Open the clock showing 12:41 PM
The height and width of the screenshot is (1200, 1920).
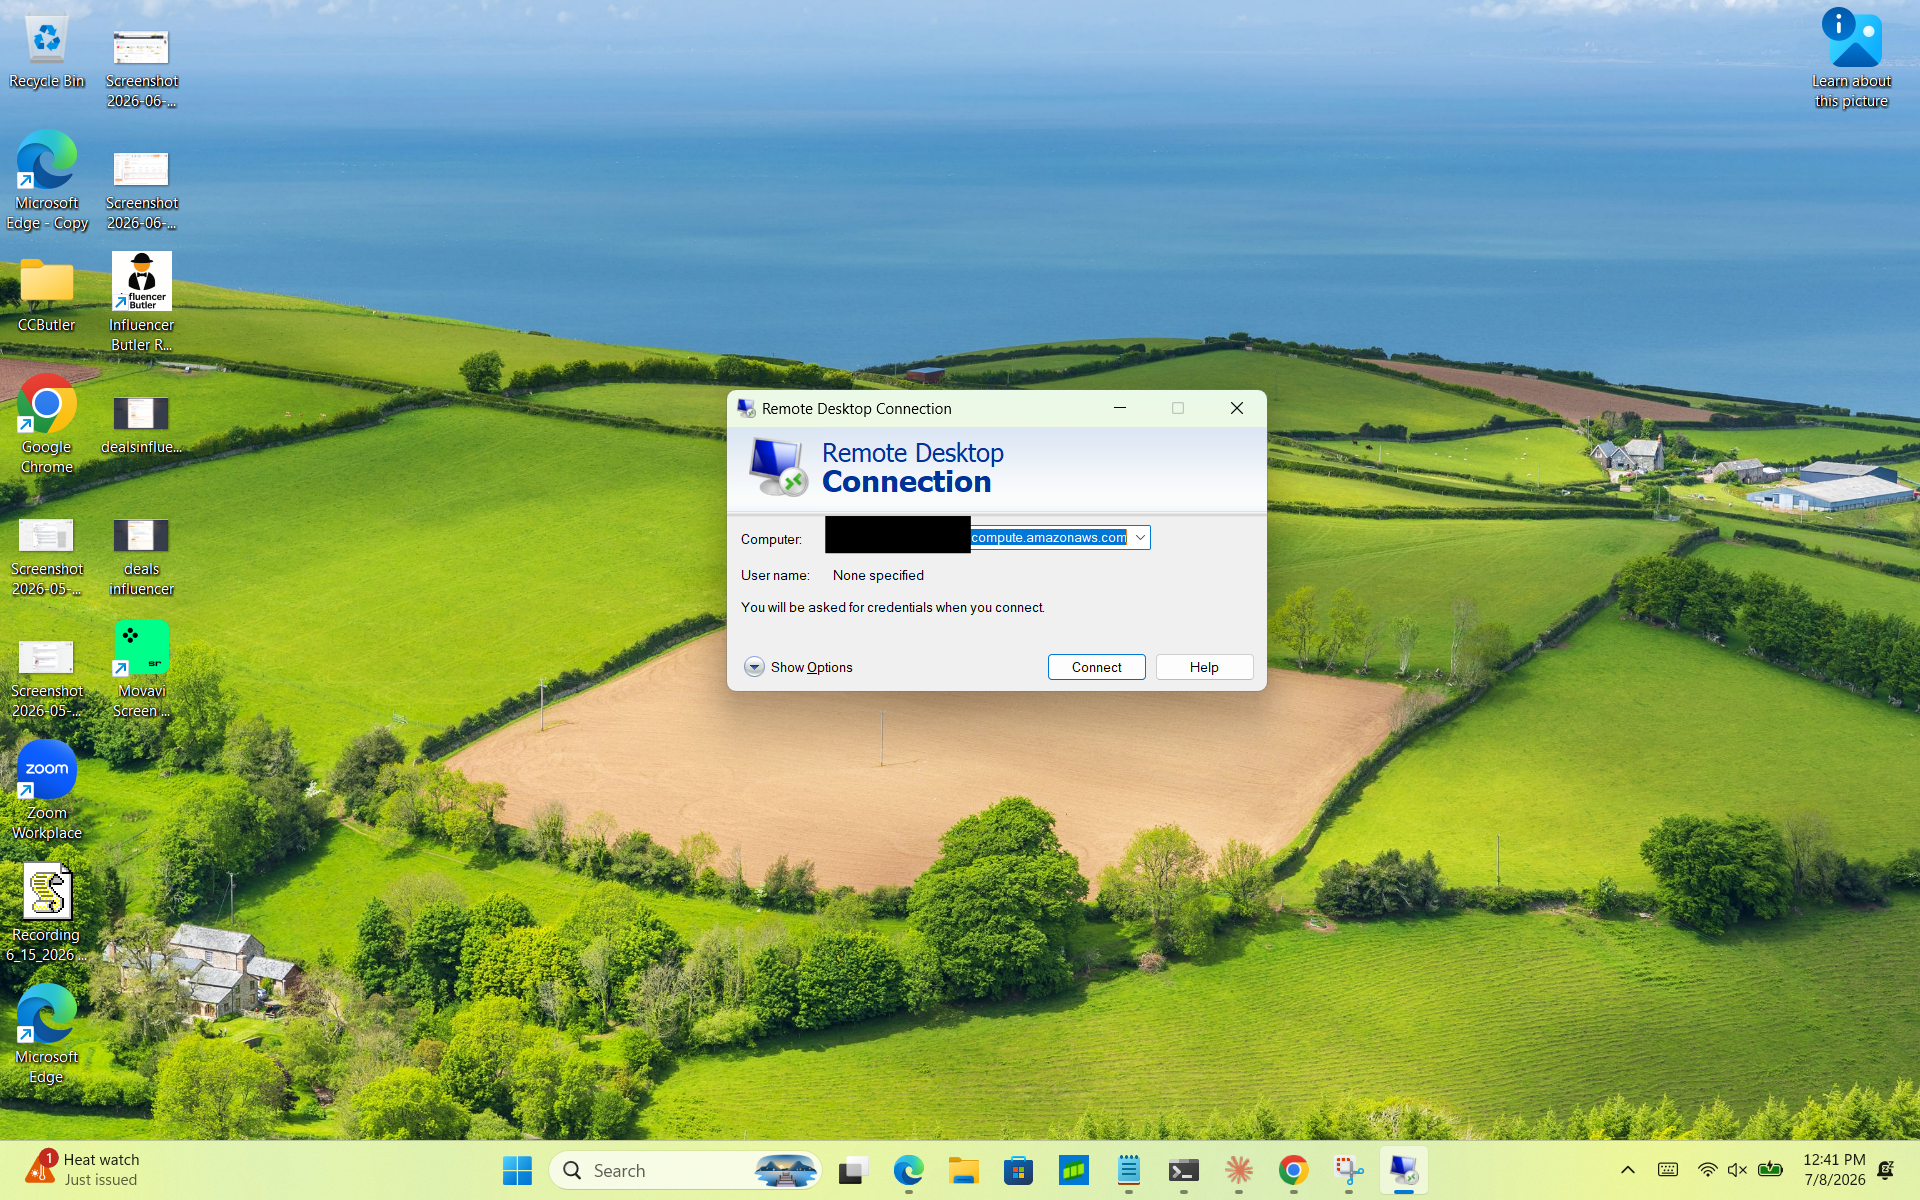click(1834, 1170)
